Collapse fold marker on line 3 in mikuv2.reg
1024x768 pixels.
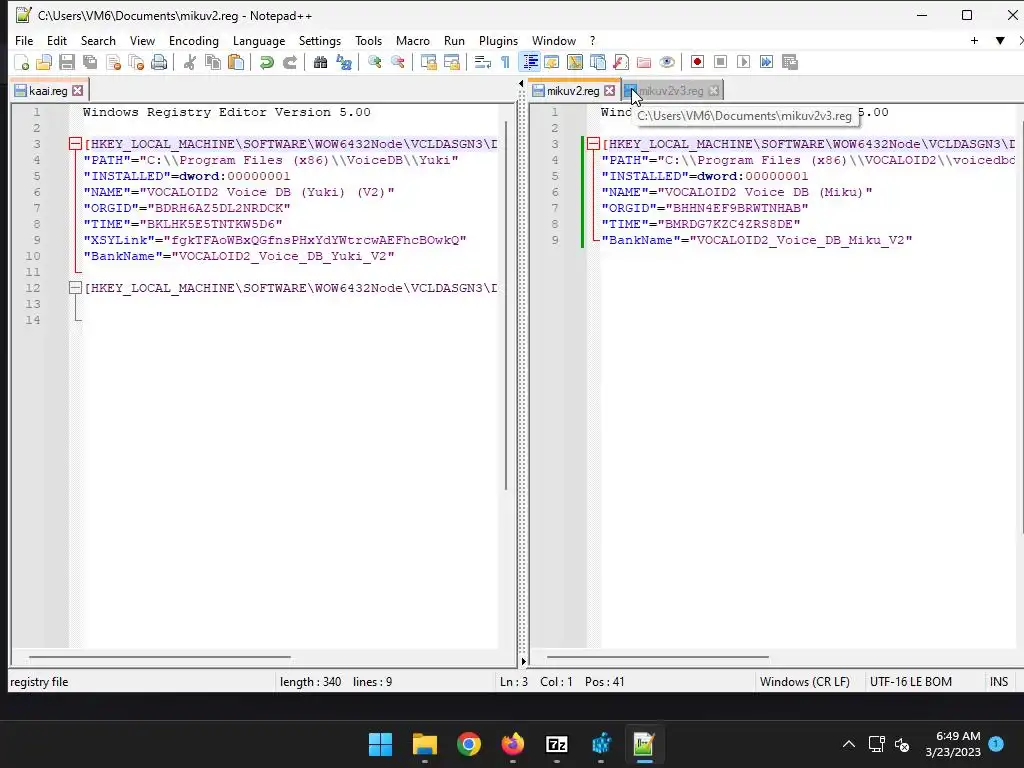point(593,144)
